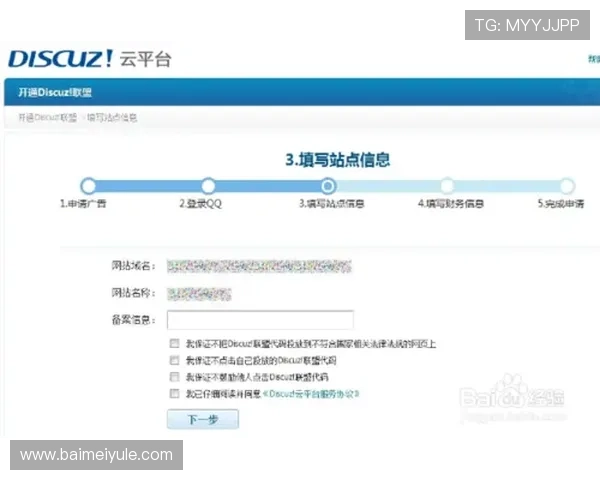
Task: Click step 5 完成申请 circle marker
Action: [567, 186]
